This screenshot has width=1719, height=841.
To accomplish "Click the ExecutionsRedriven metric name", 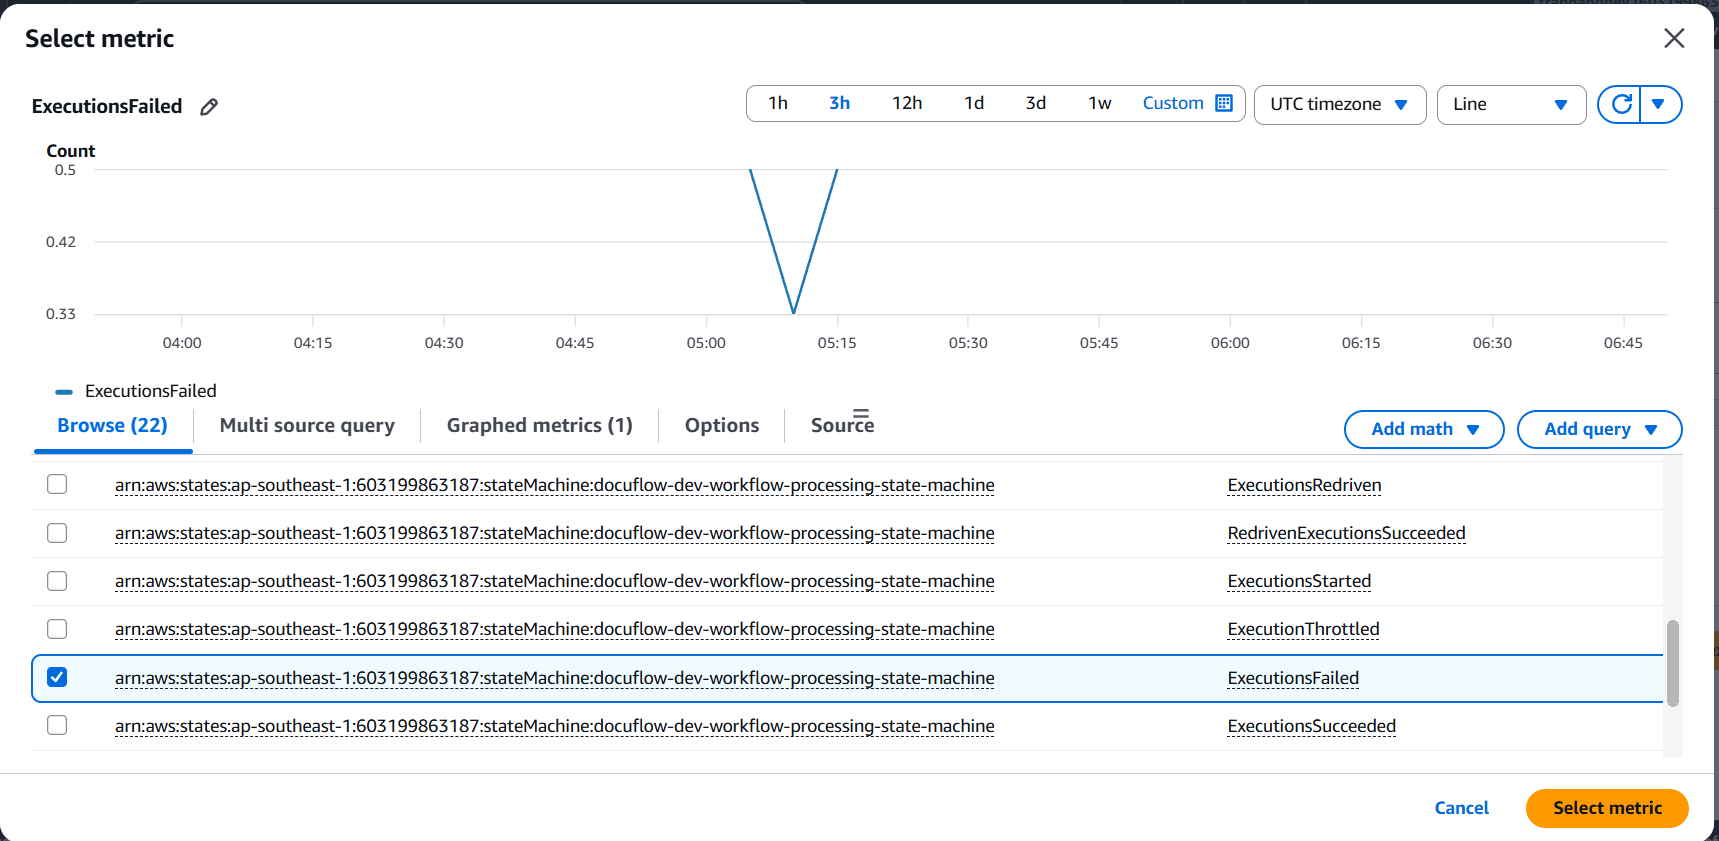I will (1304, 485).
